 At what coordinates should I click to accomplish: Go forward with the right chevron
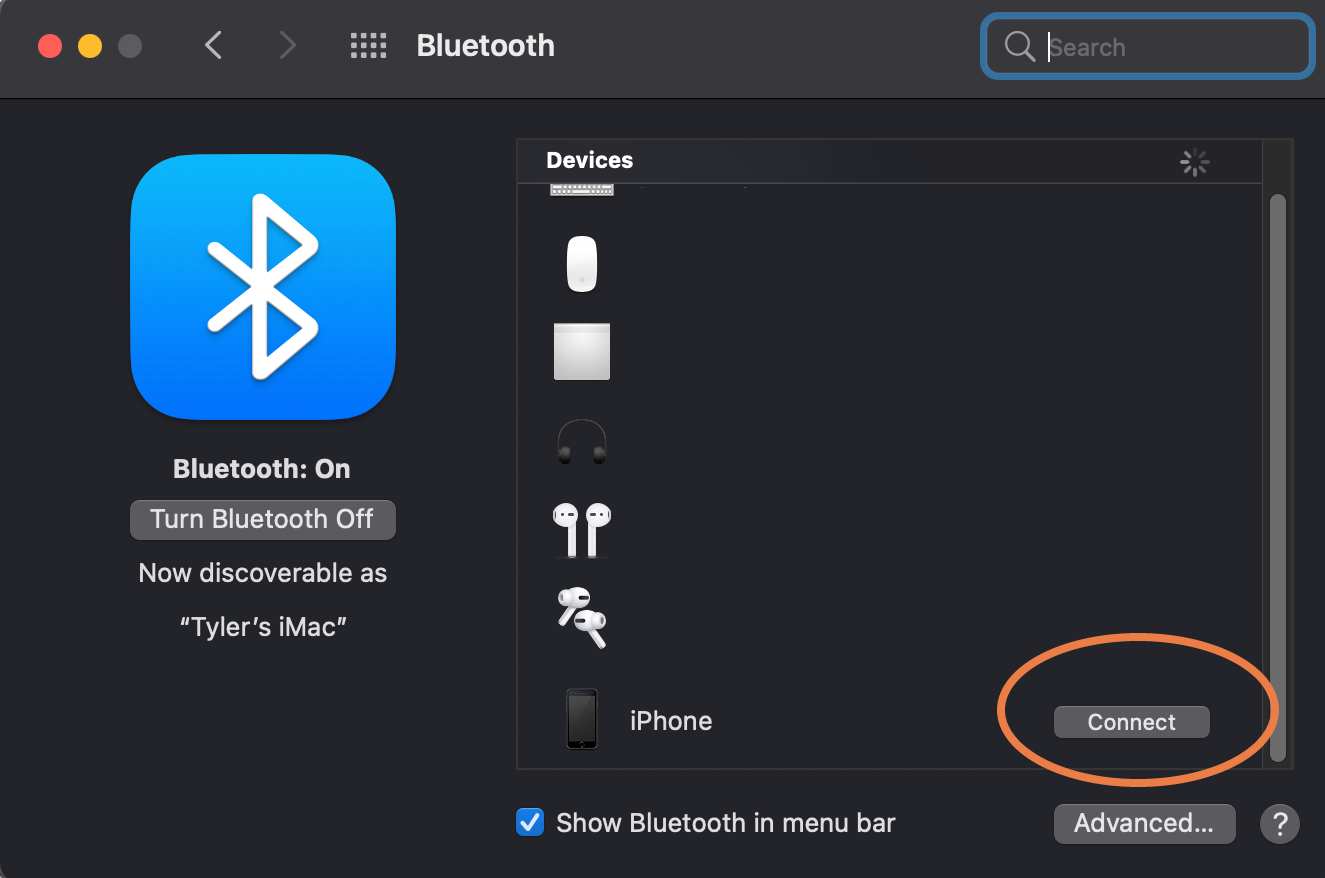point(288,45)
